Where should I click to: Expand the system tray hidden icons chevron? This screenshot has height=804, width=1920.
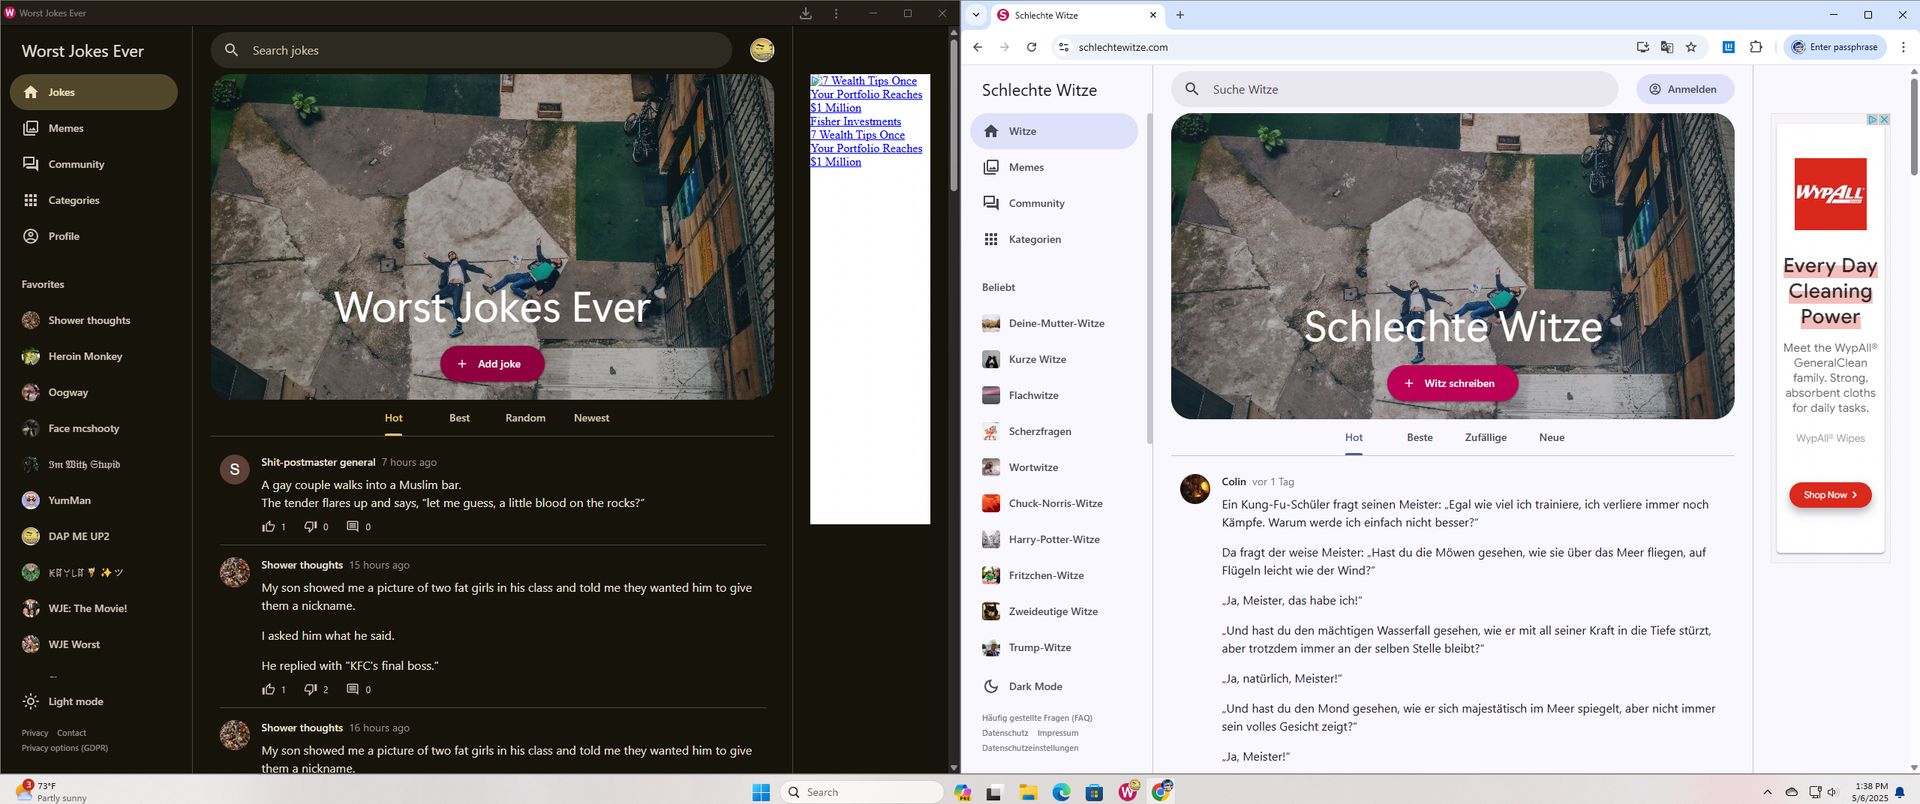(x=1767, y=792)
